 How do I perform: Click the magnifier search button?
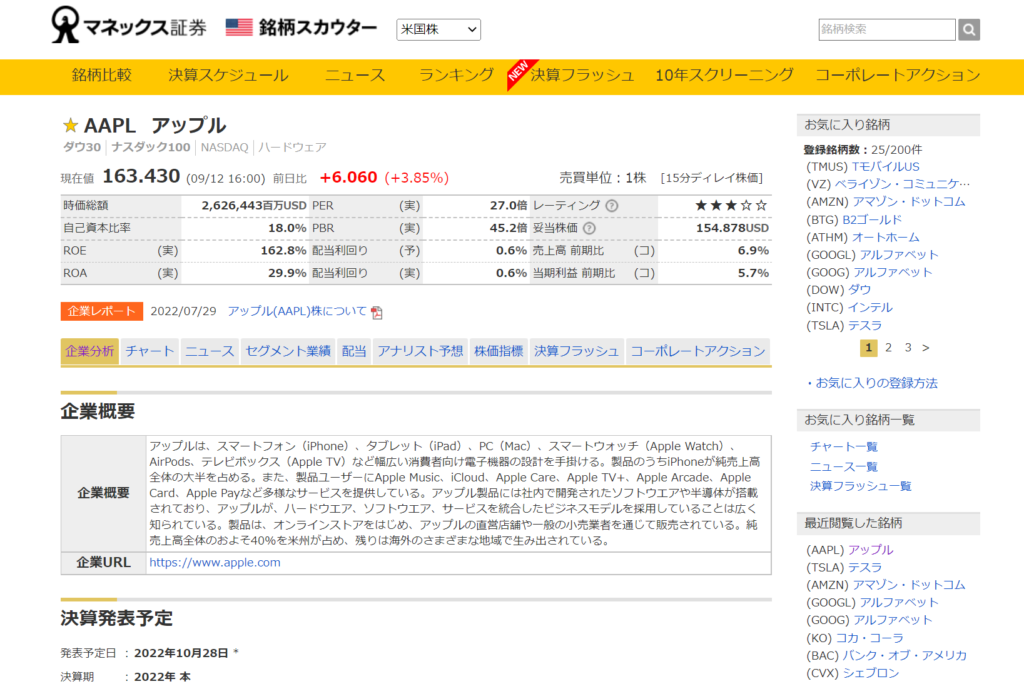(969, 30)
